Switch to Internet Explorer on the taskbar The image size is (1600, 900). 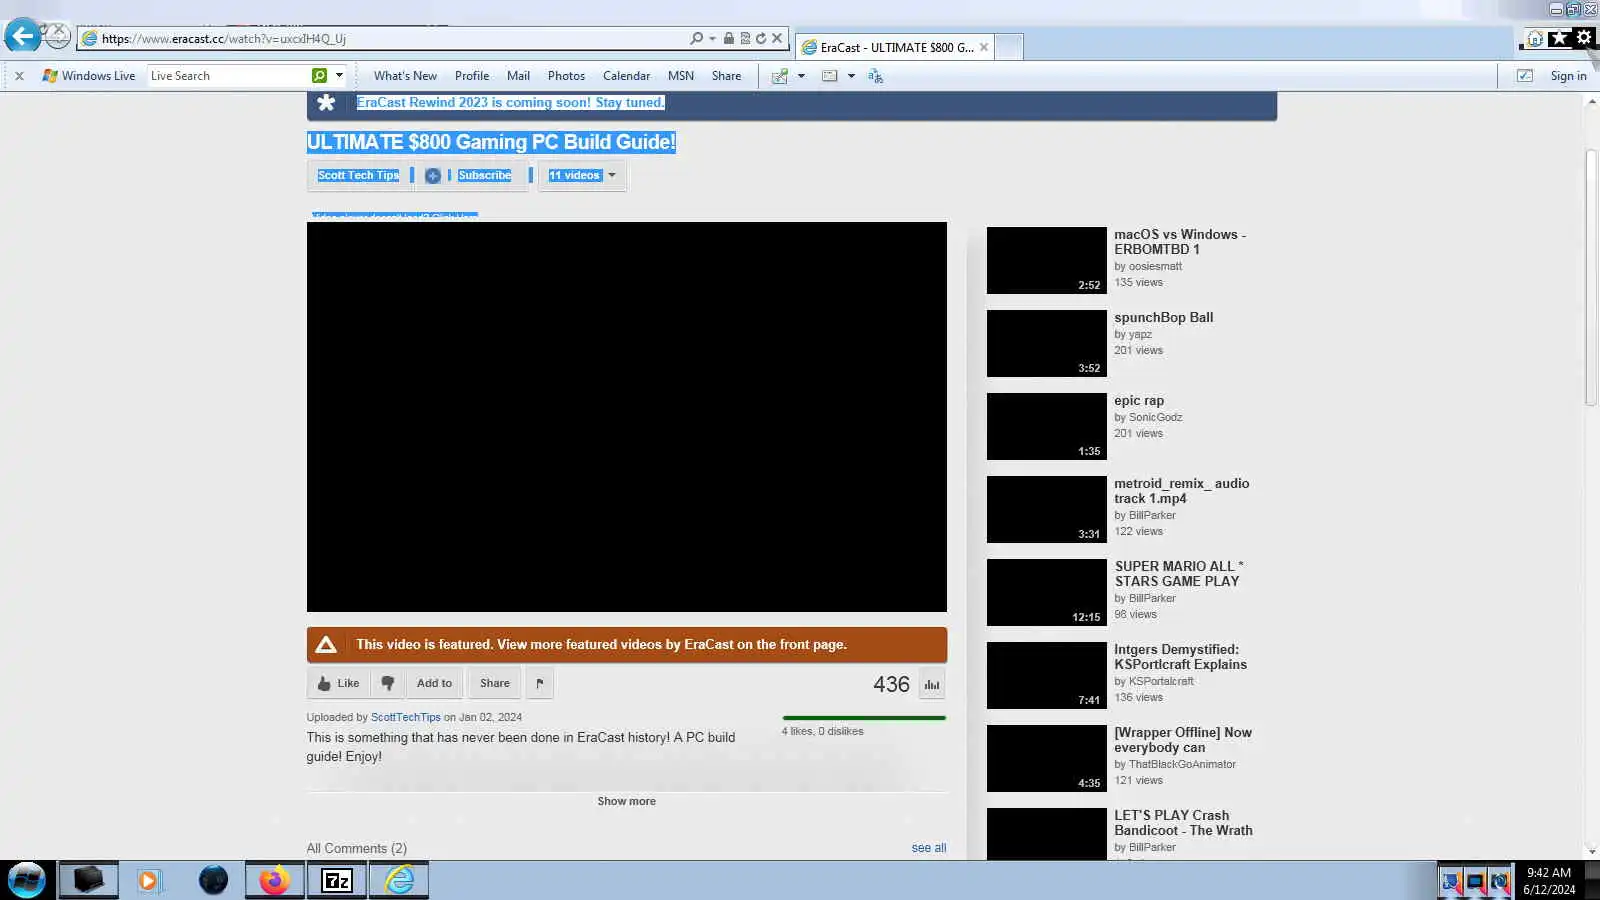point(399,880)
